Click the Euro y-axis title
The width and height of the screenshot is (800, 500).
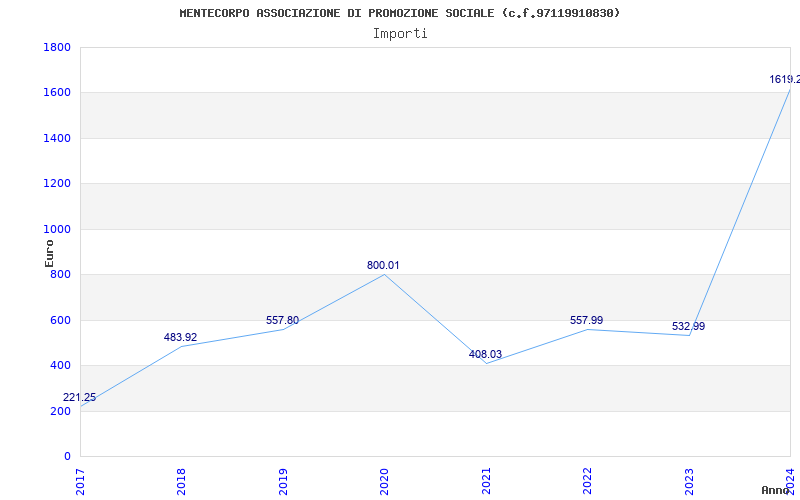point(49,254)
